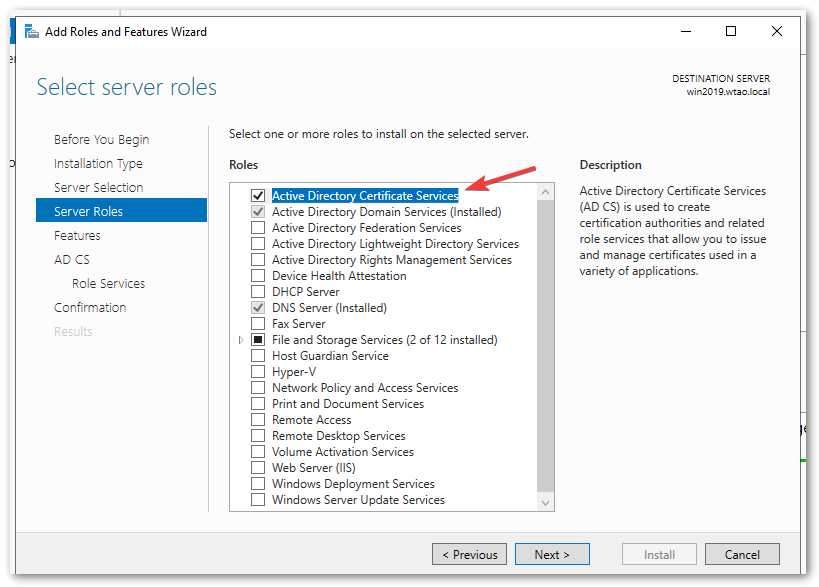Enable the DHCP Server role checkbox

click(x=258, y=292)
